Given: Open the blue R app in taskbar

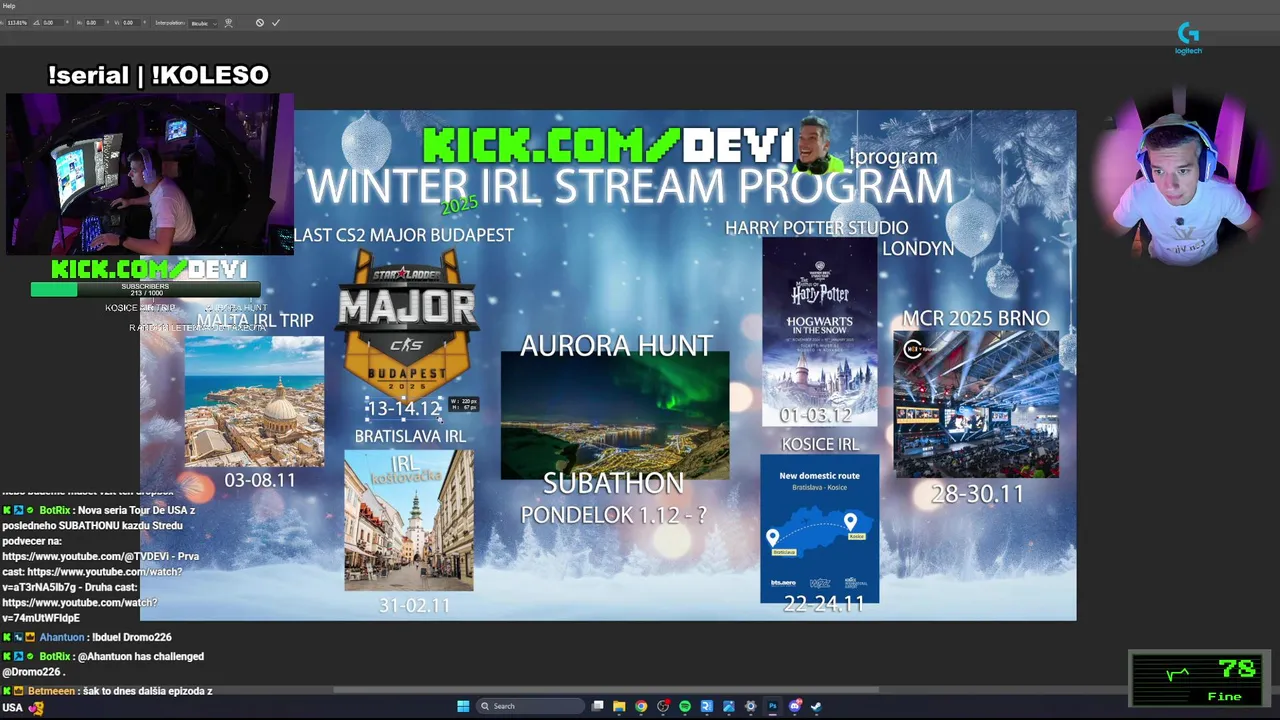Looking at the screenshot, I should point(707,706).
